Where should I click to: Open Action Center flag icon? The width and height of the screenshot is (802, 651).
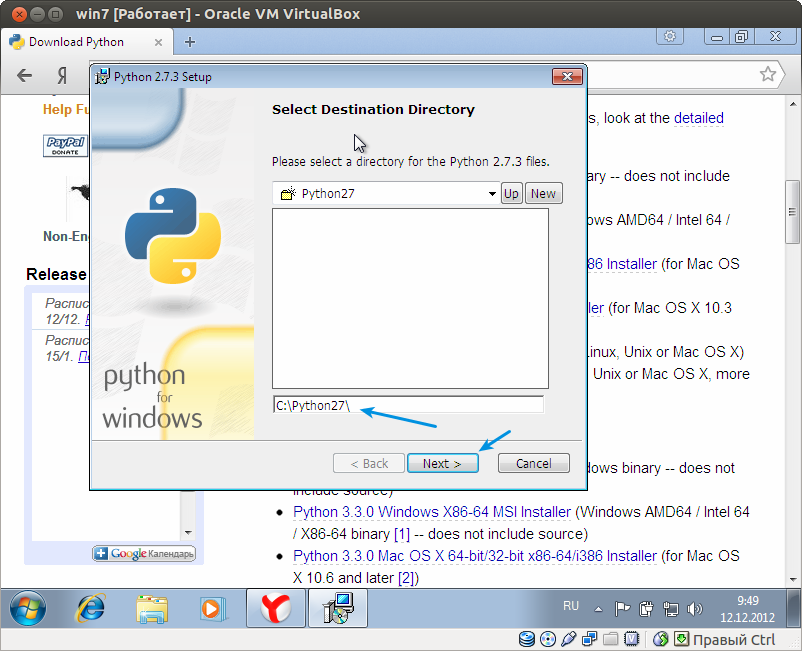click(x=622, y=609)
